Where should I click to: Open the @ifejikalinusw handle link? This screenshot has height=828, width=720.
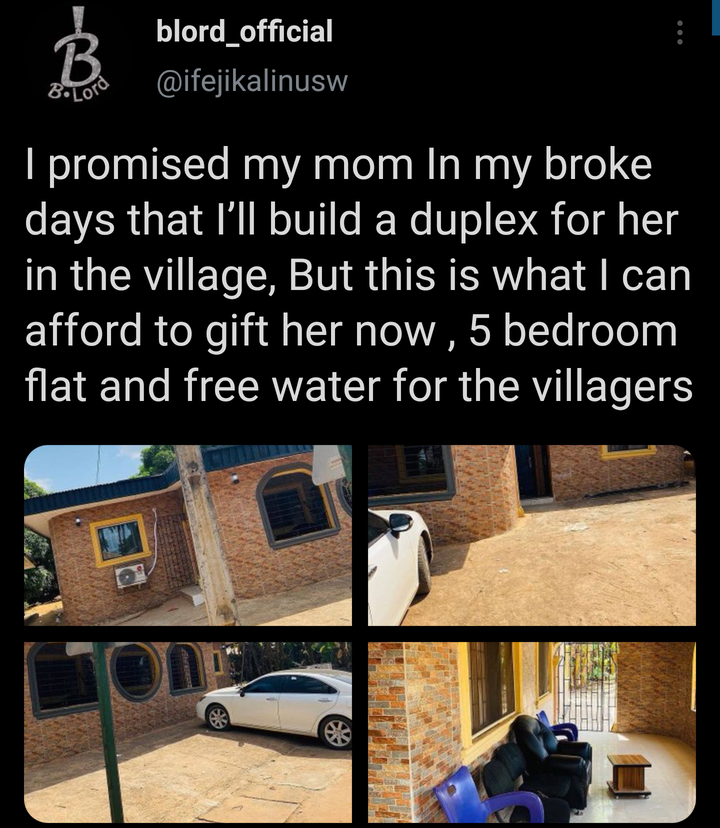pos(252,81)
